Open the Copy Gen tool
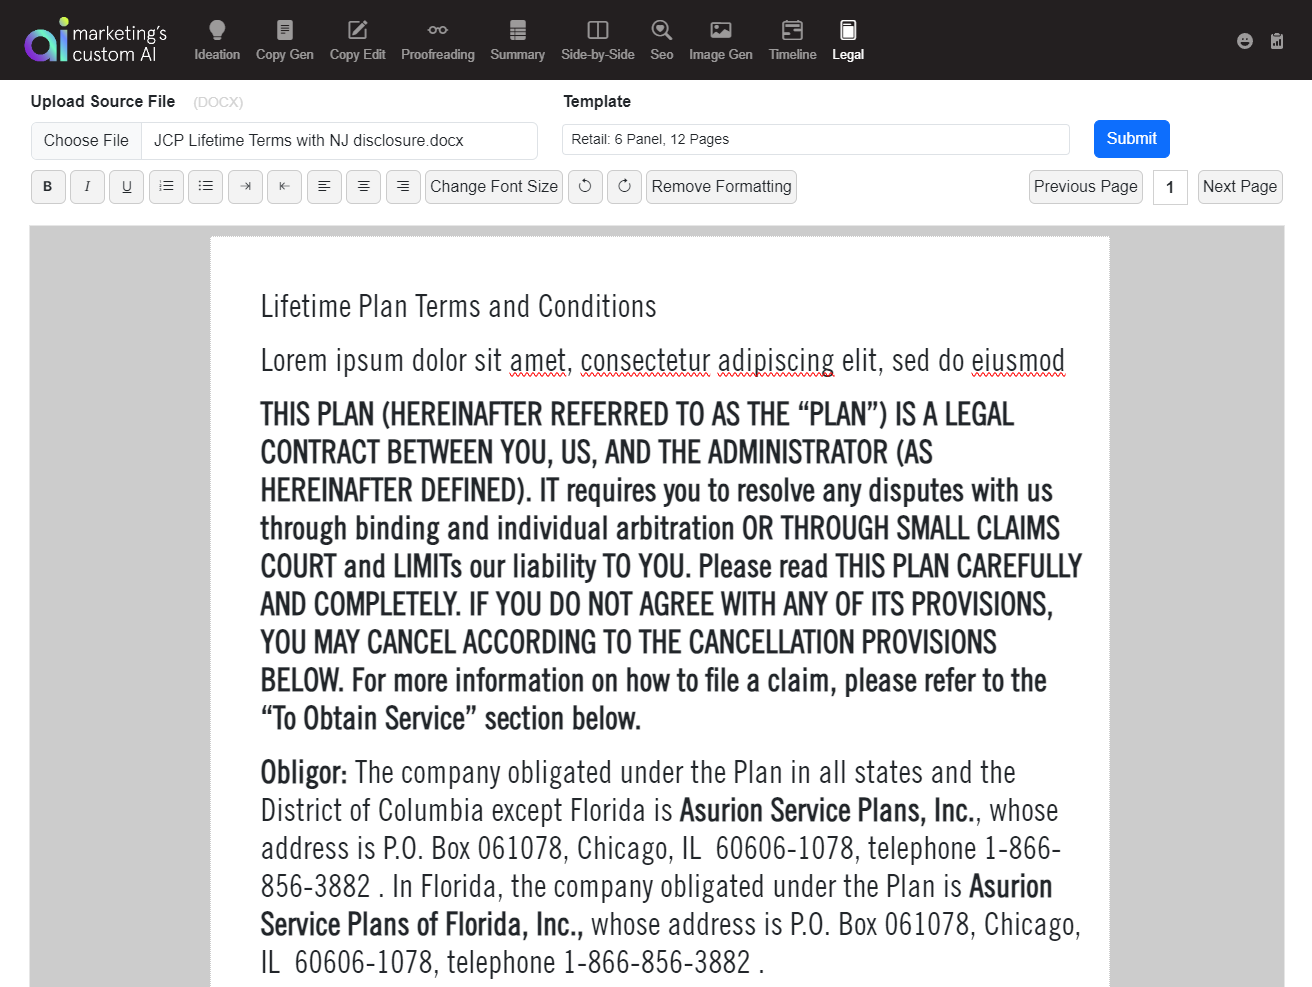The height and width of the screenshot is (987, 1312). click(x=285, y=40)
